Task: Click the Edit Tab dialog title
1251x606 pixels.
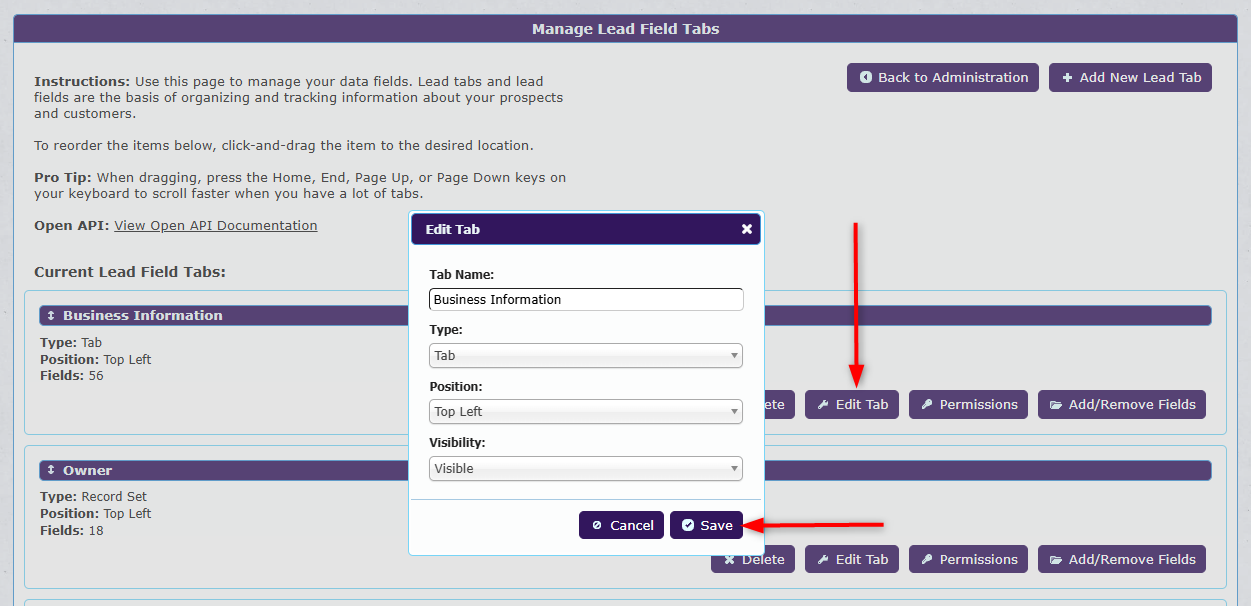Action: [x=453, y=229]
